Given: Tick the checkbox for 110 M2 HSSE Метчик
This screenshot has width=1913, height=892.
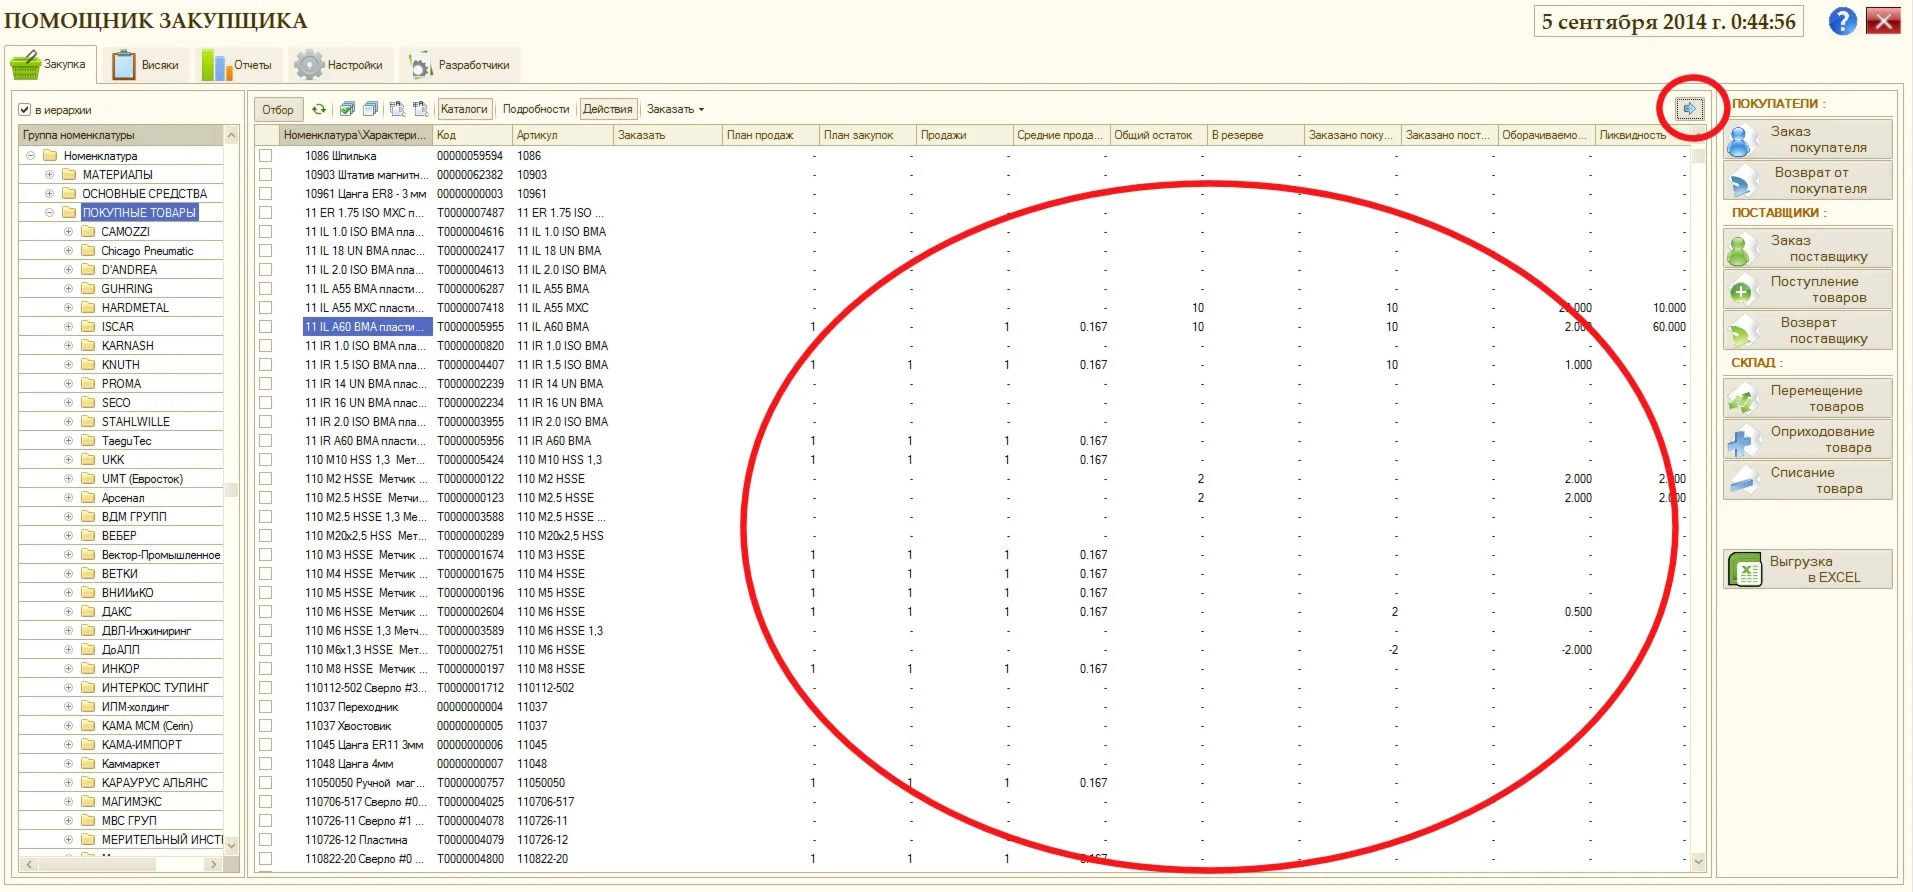Looking at the screenshot, I should tap(265, 478).
